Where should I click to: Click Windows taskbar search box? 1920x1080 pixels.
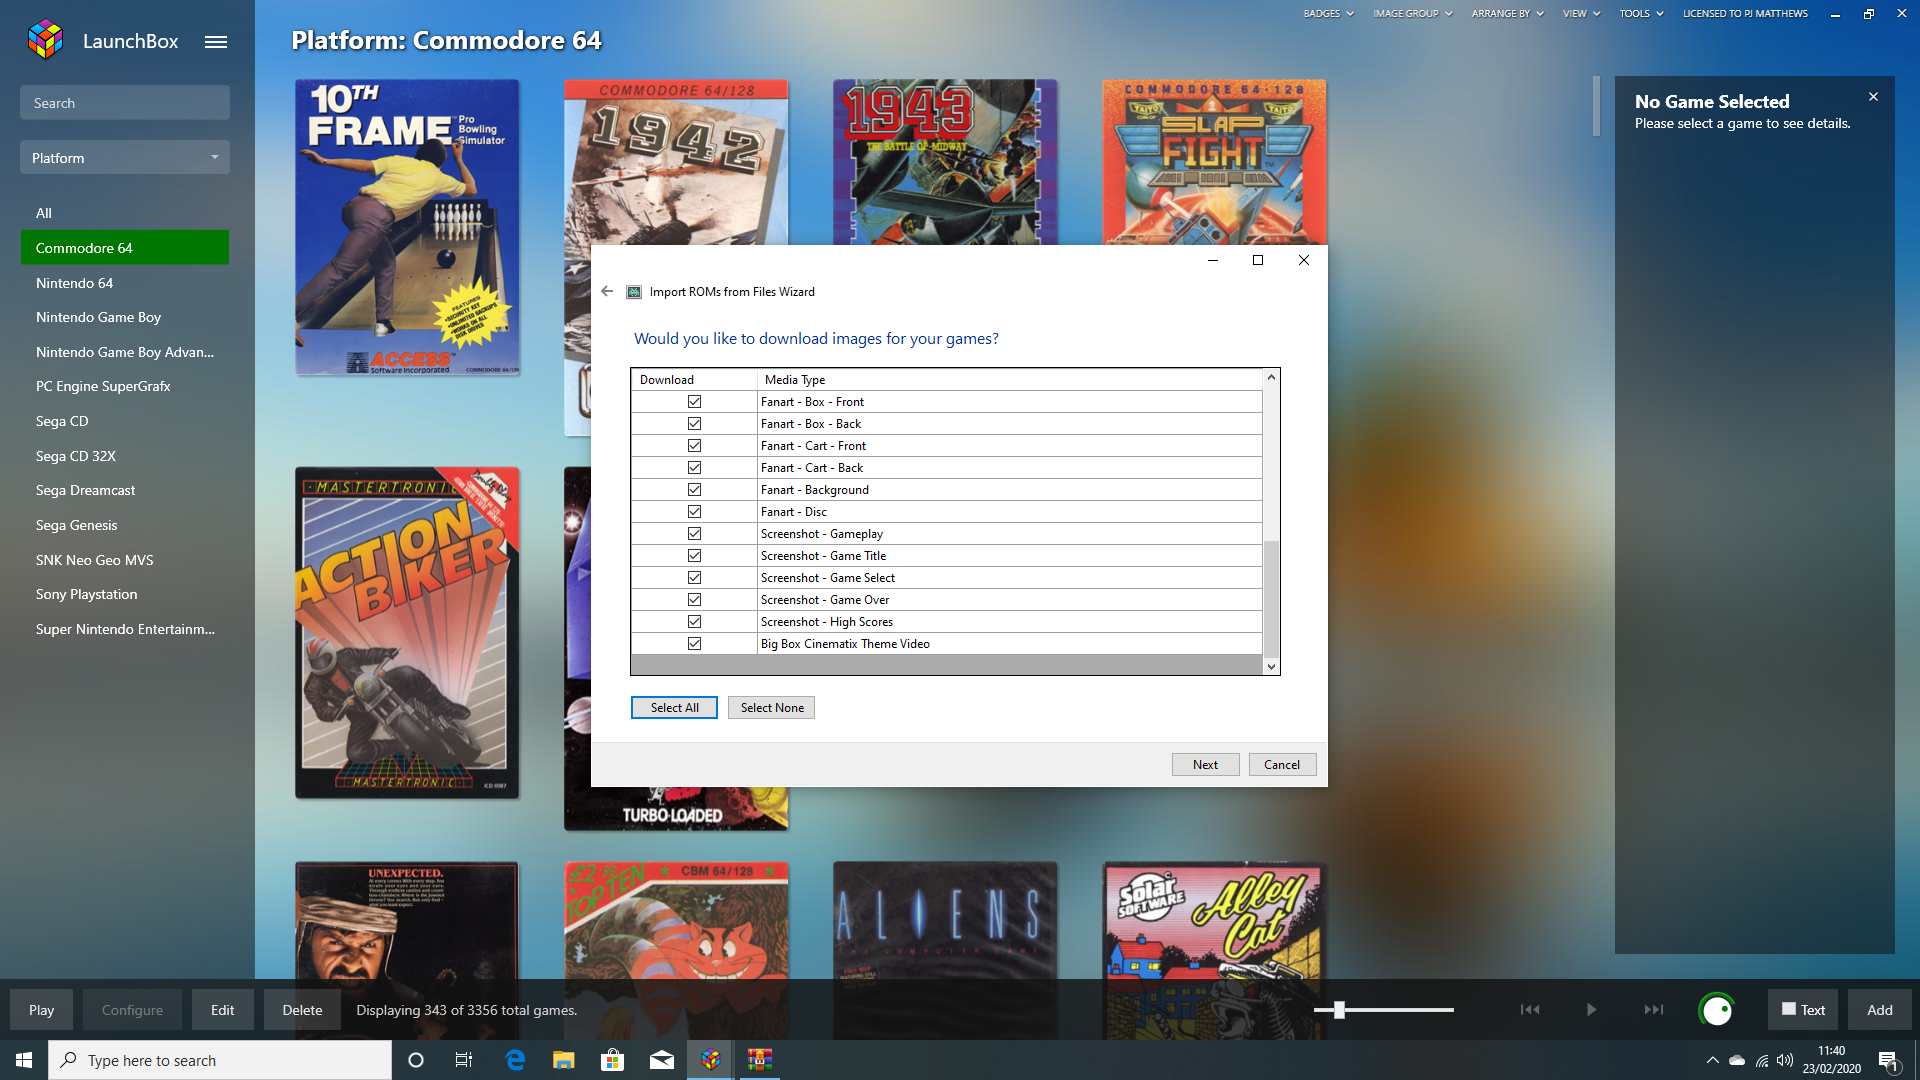click(x=220, y=1060)
